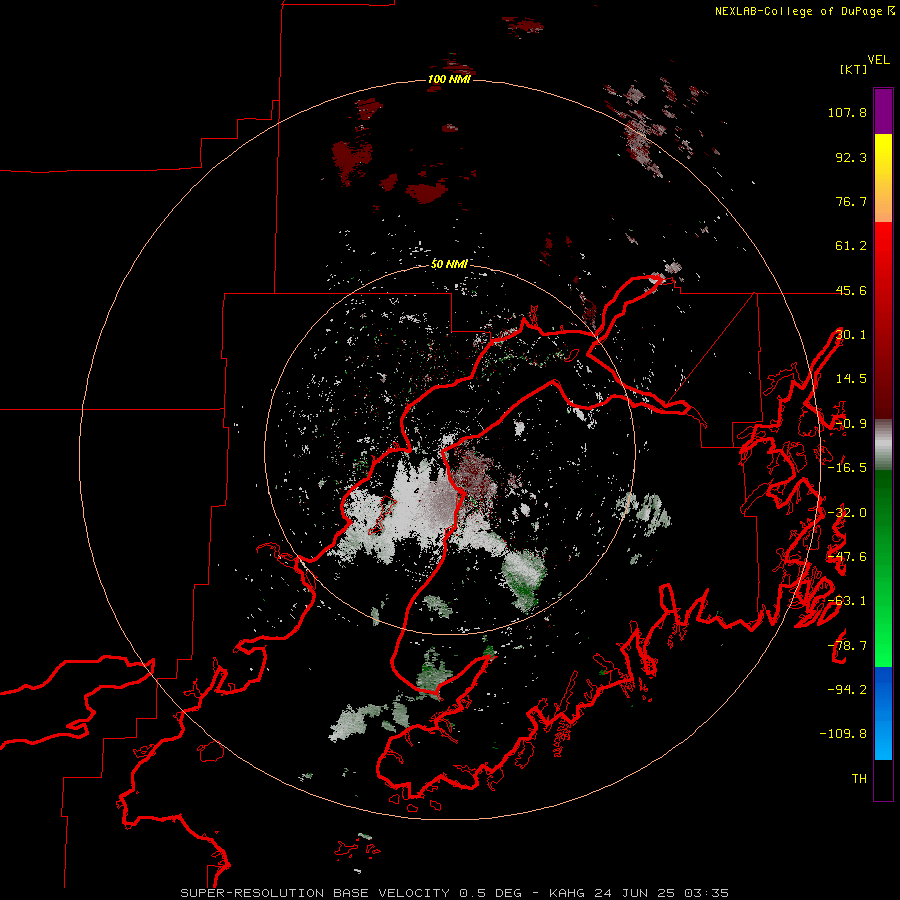Click the VEL legend title
Viewport: 900px width, 900px height.
pos(878,60)
